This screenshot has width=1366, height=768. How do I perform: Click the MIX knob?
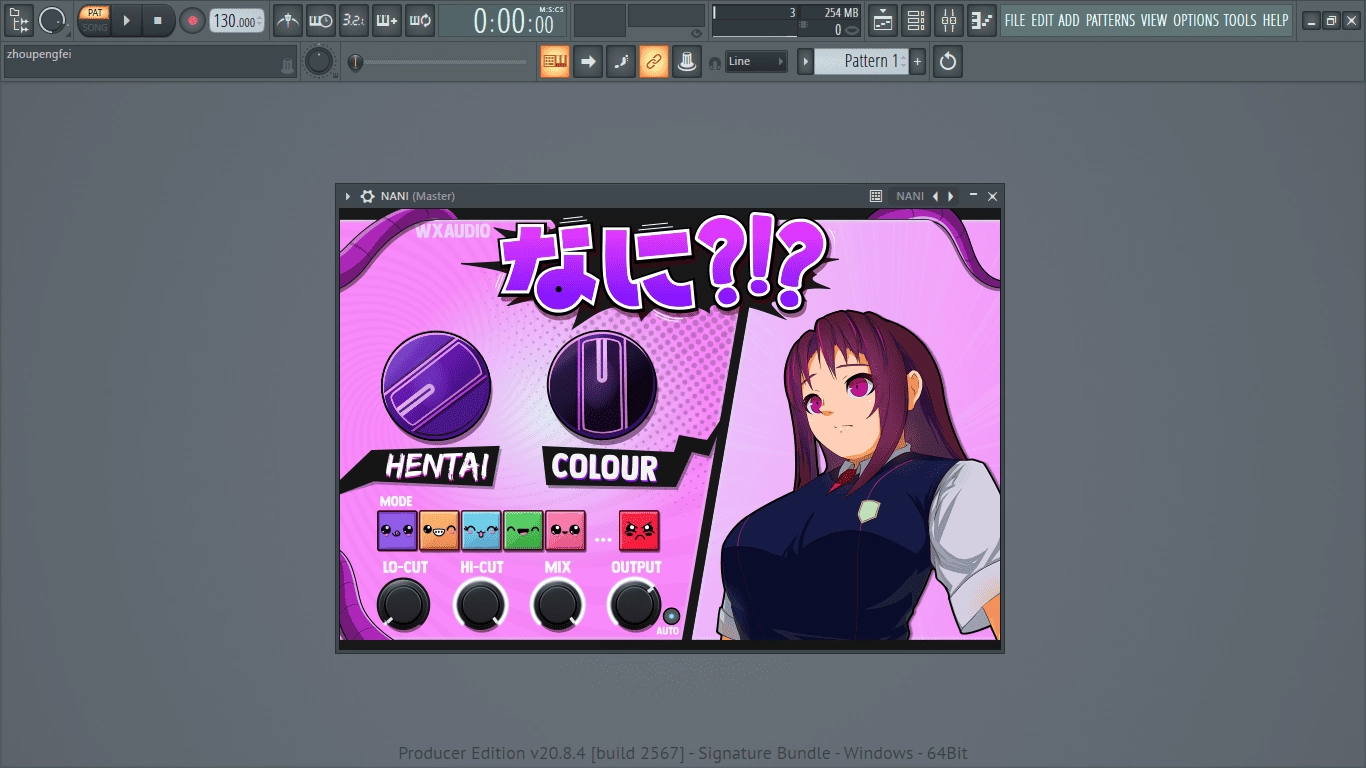(x=558, y=604)
